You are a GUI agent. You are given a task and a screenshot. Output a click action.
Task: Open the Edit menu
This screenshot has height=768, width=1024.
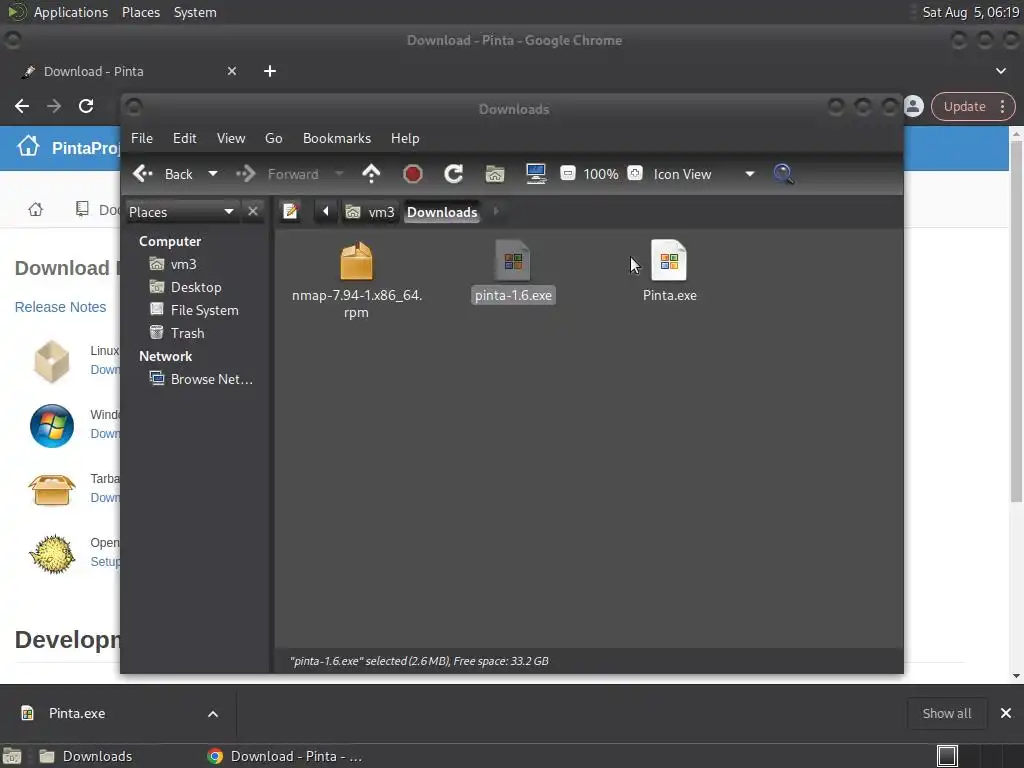point(185,138)
